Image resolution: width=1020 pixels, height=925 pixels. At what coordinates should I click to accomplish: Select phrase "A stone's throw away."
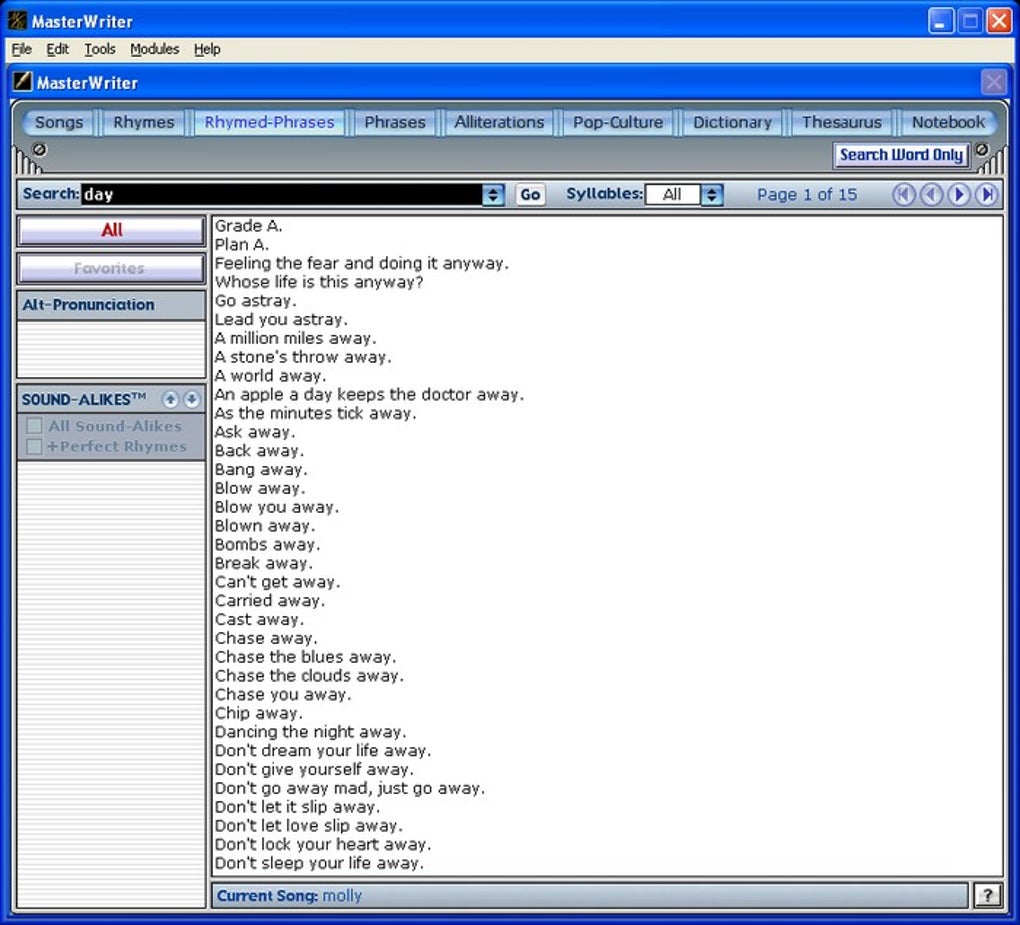303,357
